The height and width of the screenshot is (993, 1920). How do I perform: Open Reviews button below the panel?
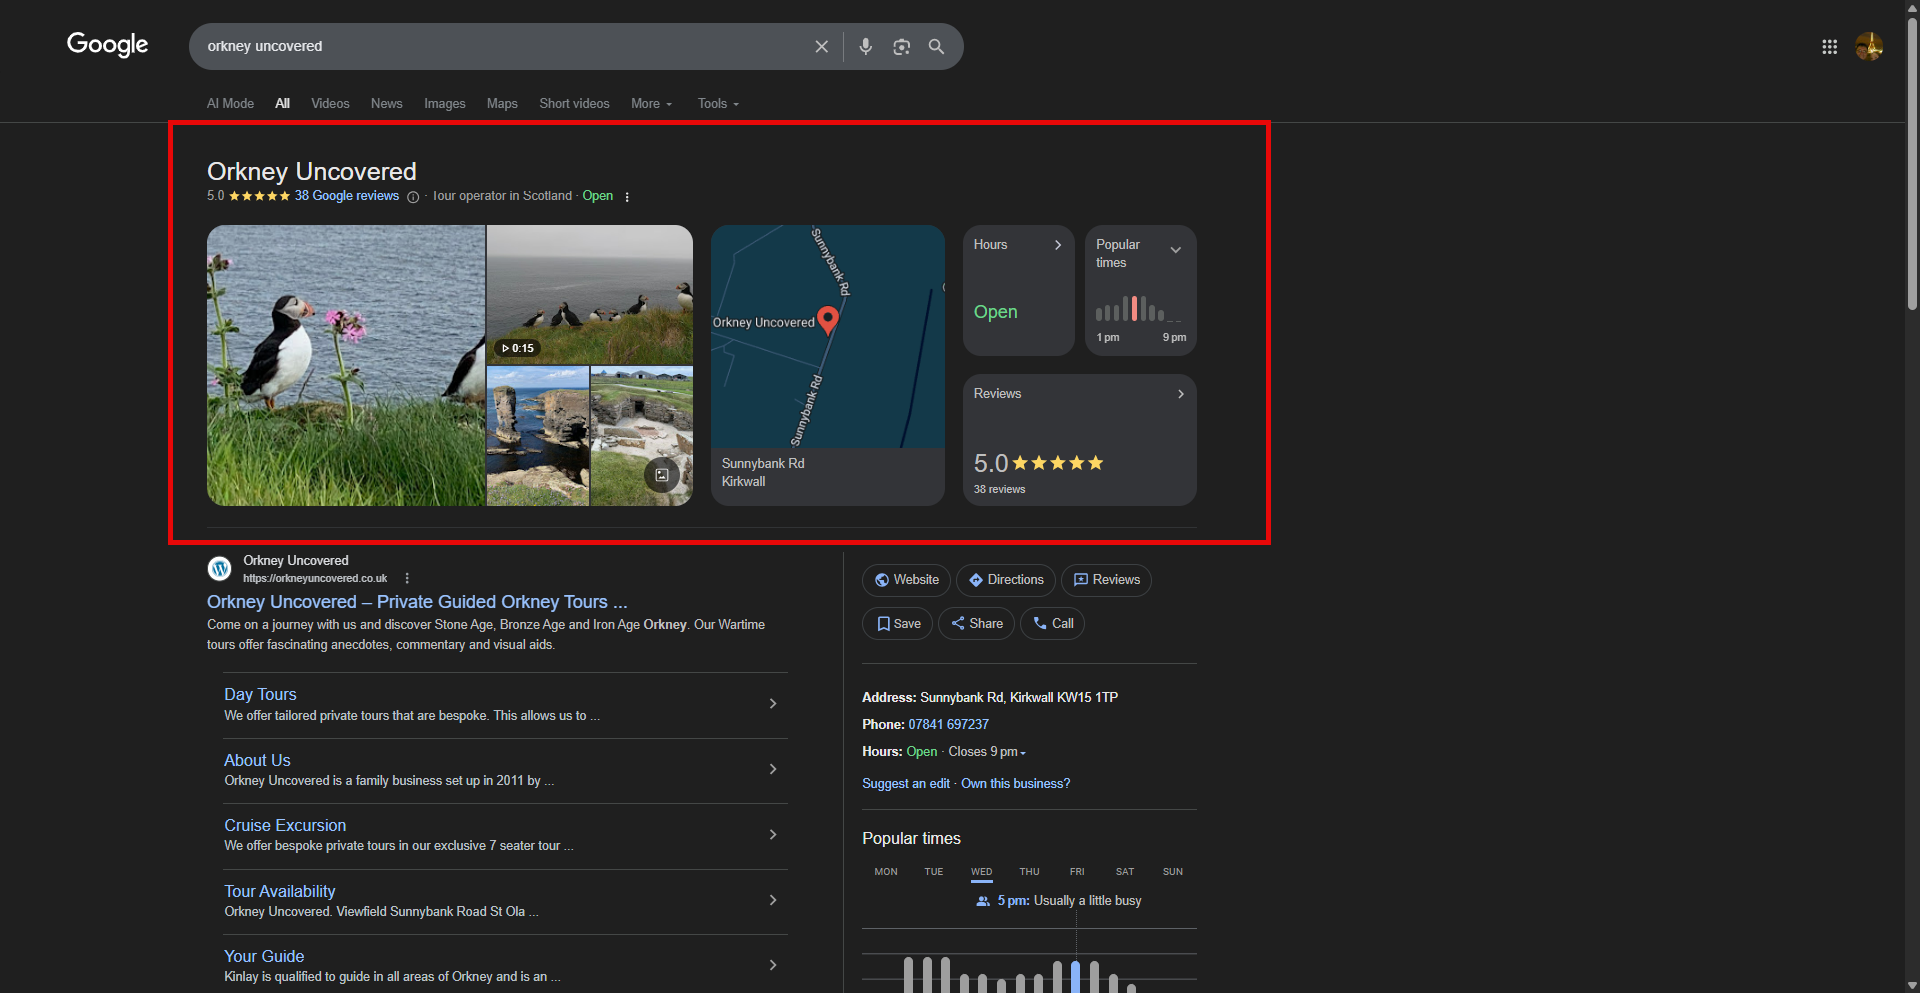pyautogui.click(x=1106, y=580)
